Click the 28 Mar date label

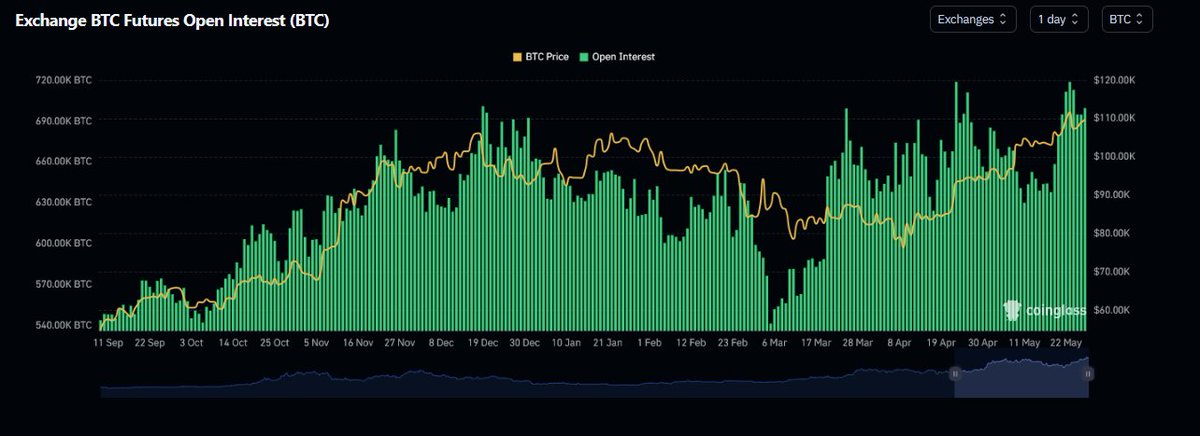tap(858, 342)
